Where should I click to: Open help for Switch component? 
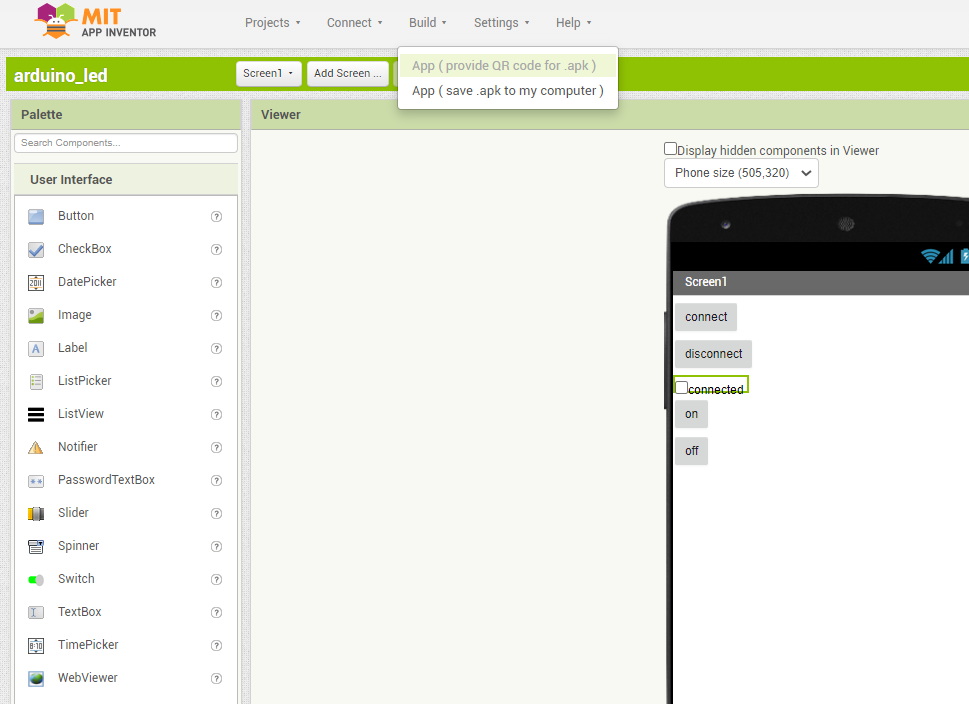[x=216, y=579]
